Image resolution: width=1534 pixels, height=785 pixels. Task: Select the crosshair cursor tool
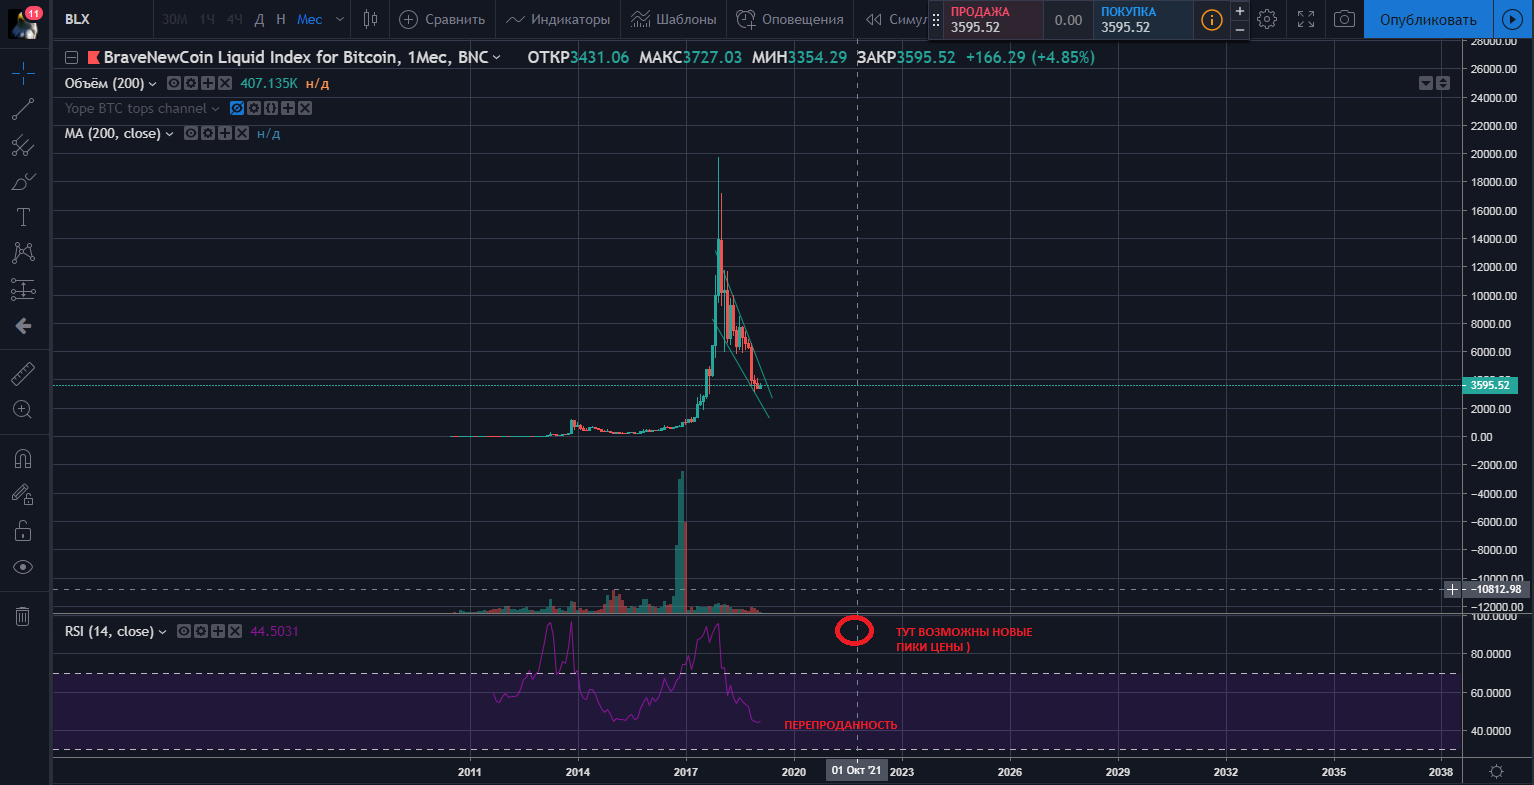click(x=23, y=73)
